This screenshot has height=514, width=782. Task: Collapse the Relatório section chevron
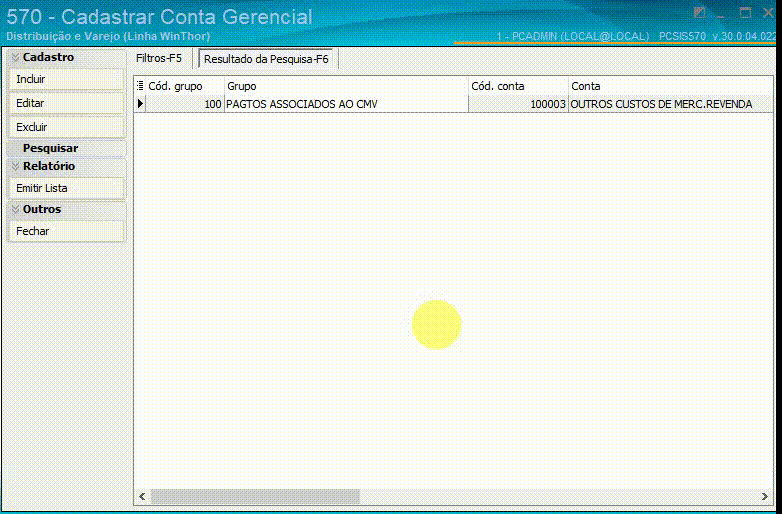pos(15,167)
